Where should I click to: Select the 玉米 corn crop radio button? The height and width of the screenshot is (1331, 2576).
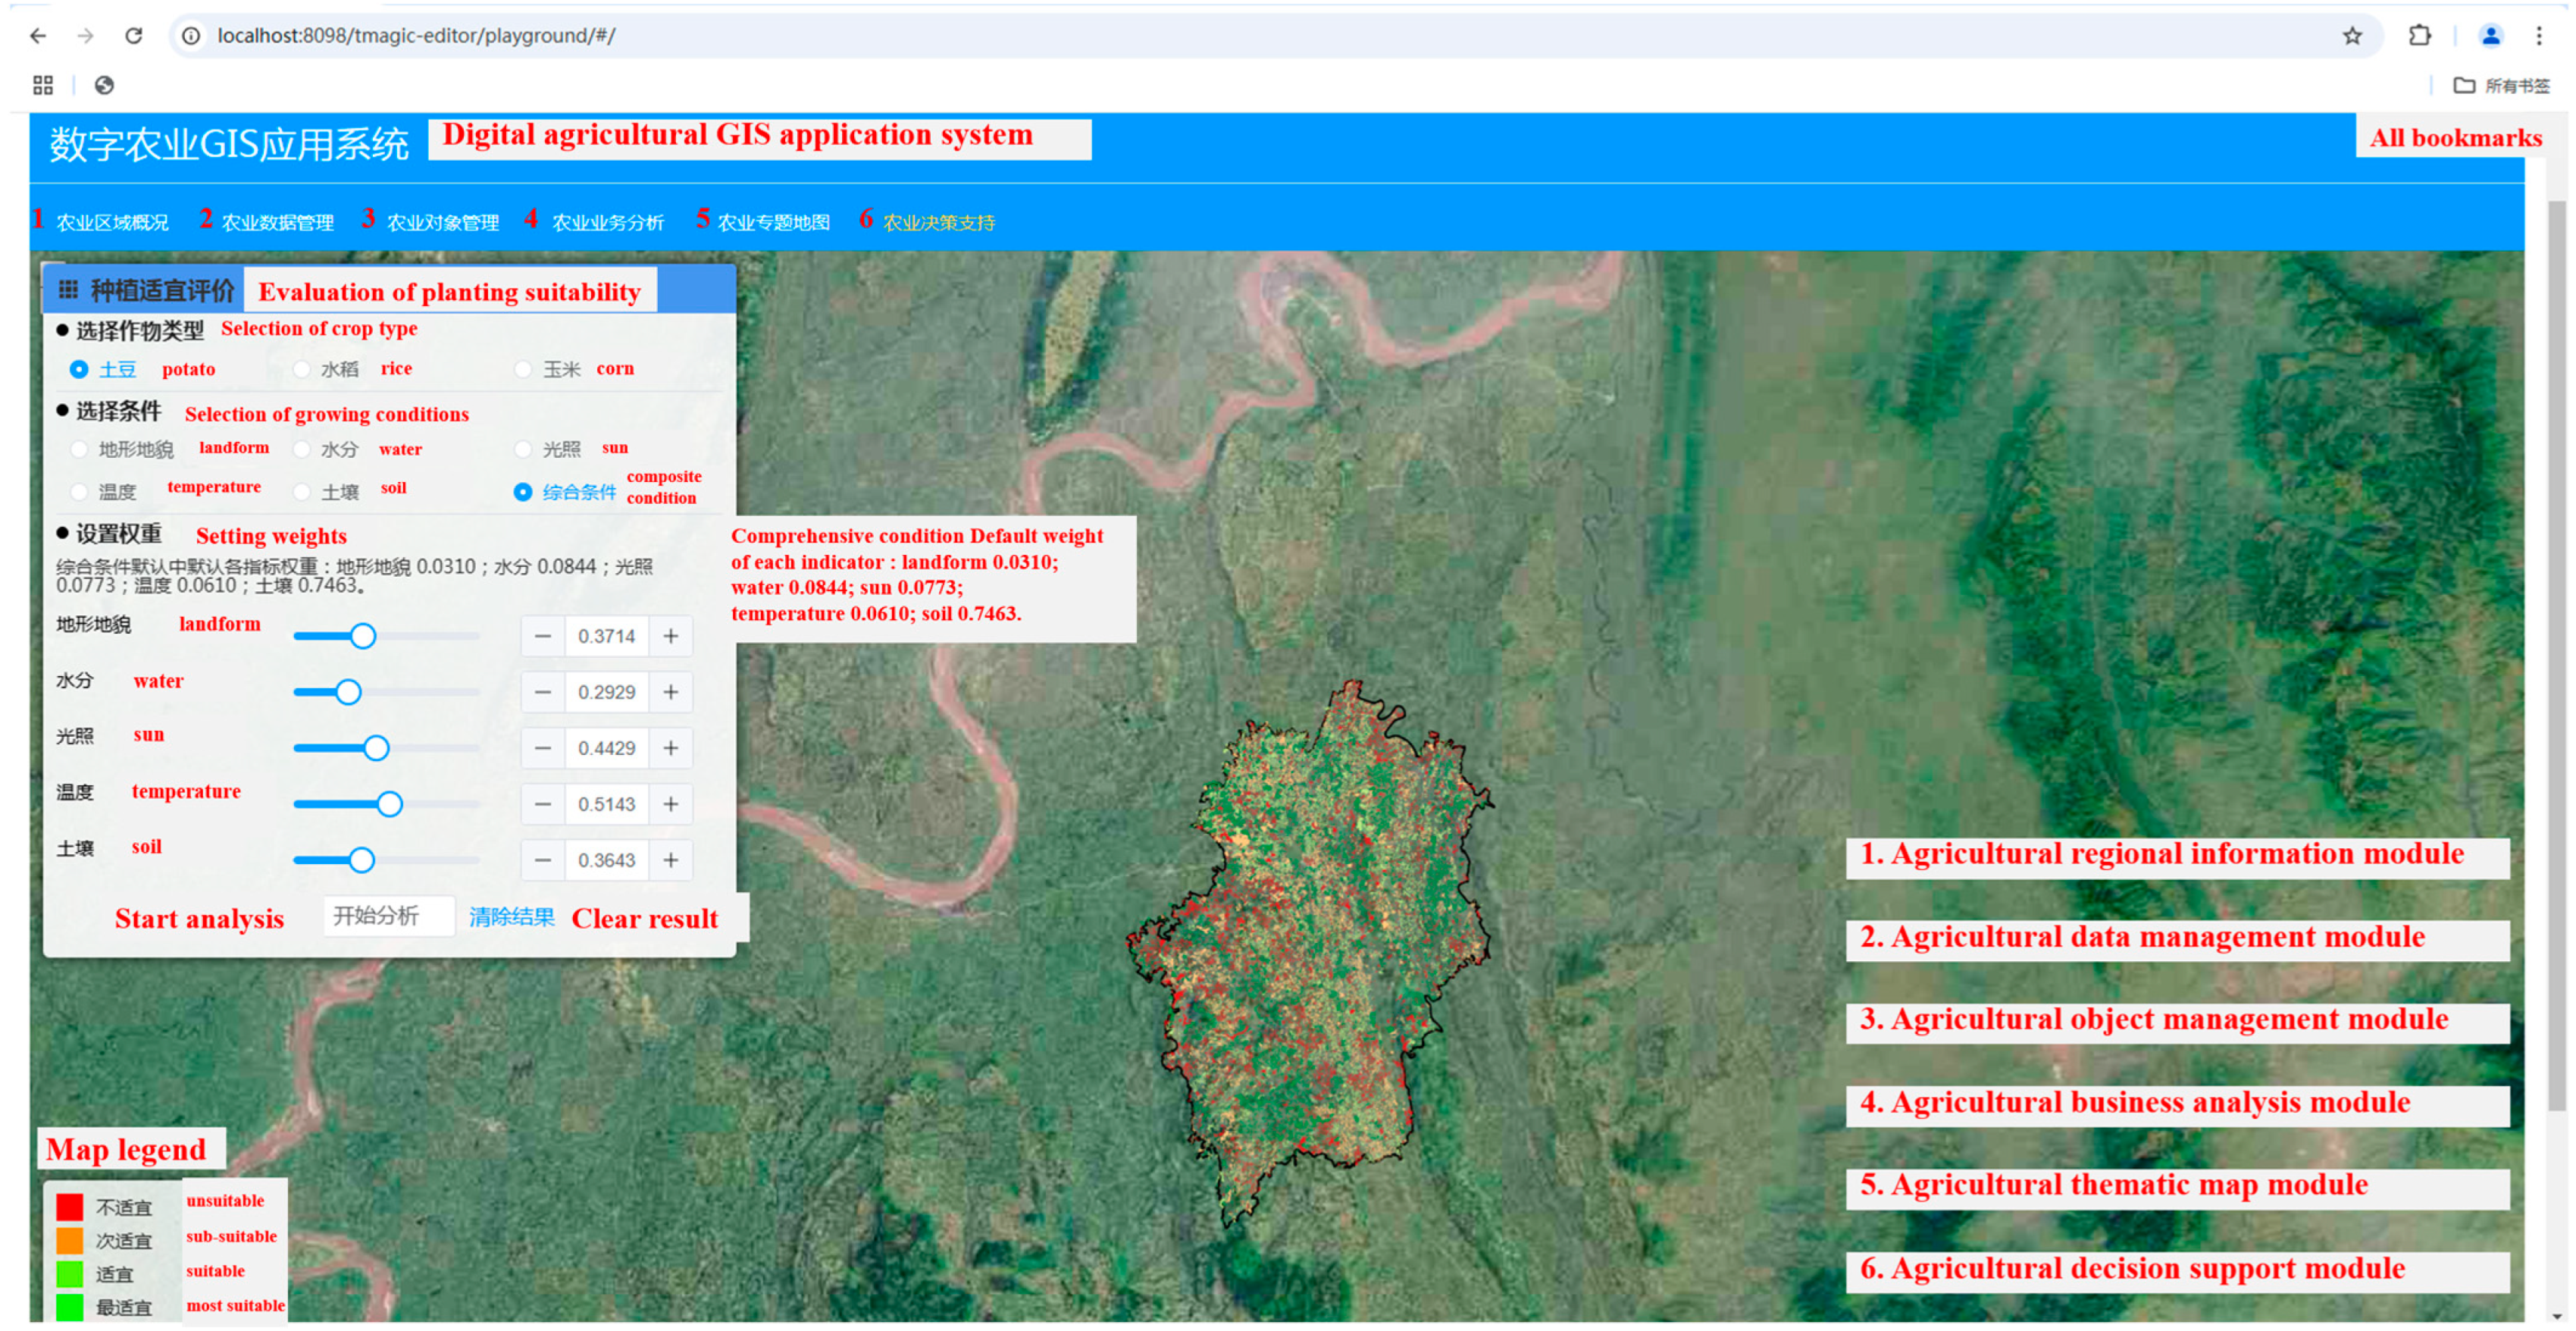point(523,369)
